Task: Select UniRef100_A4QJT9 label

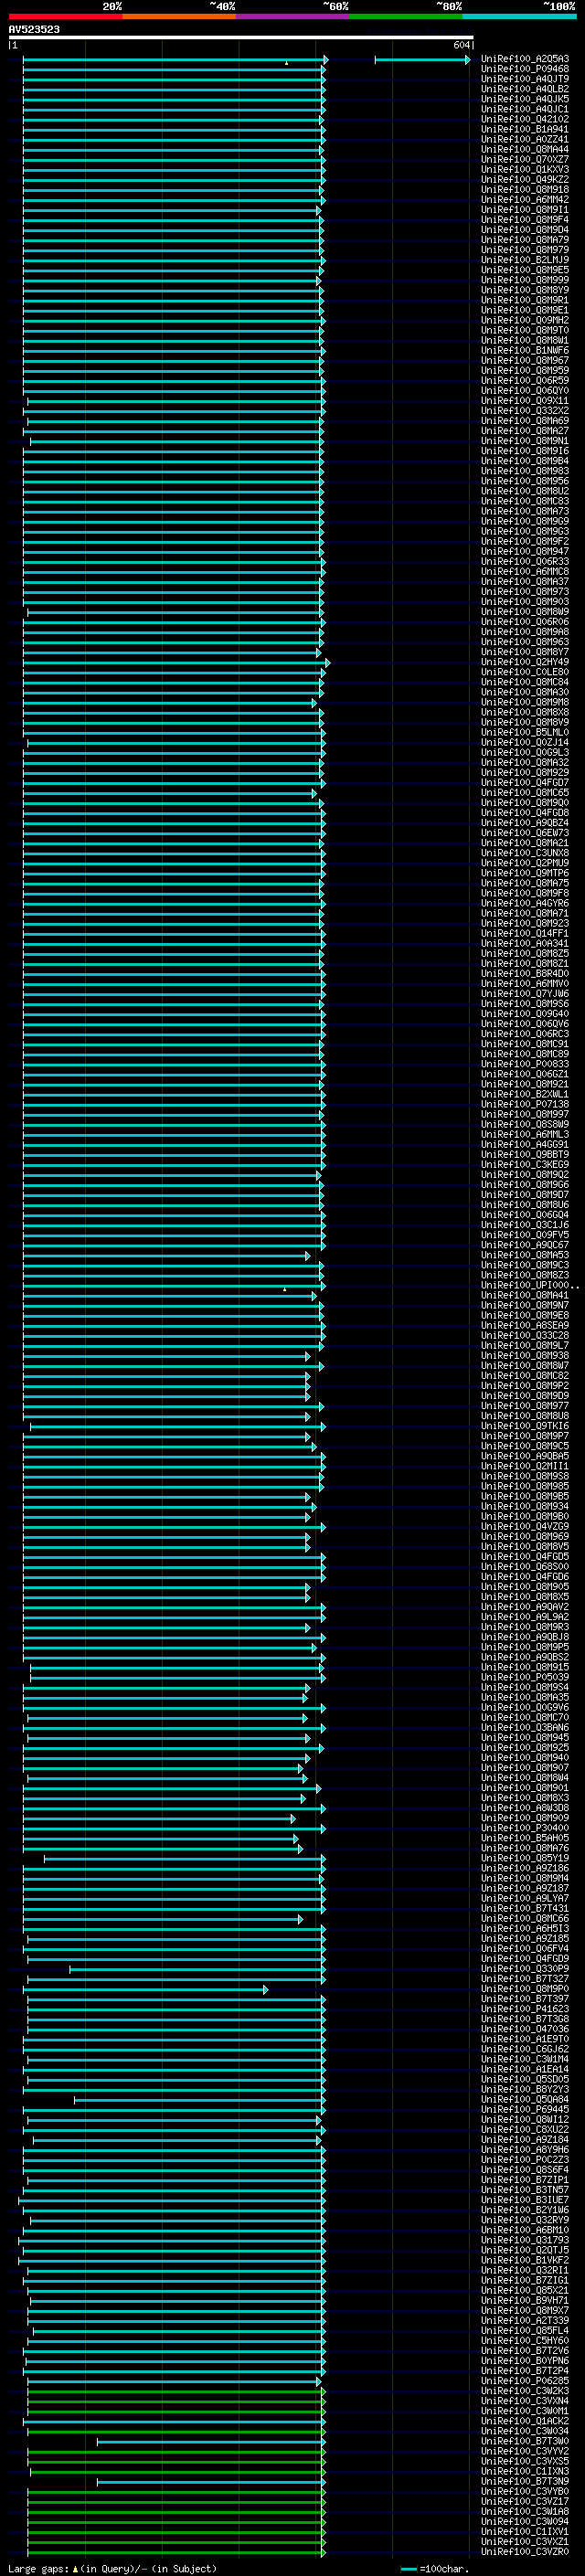Action: coord(525,80)
